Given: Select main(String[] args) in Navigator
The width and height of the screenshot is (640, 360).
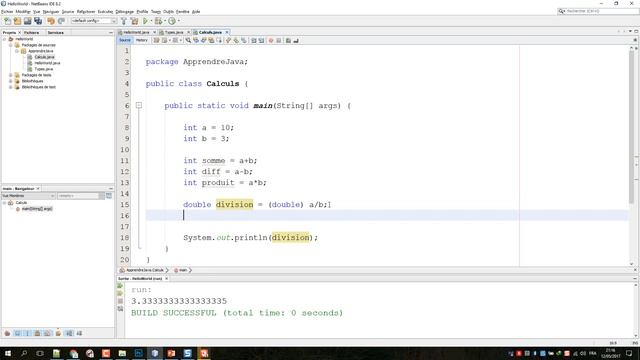Looking at the screenshot, I should coord(37,209).
